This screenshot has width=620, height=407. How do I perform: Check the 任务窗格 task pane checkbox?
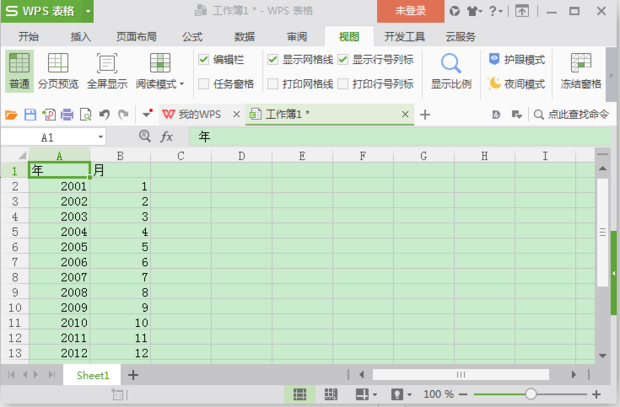[204, 84]
